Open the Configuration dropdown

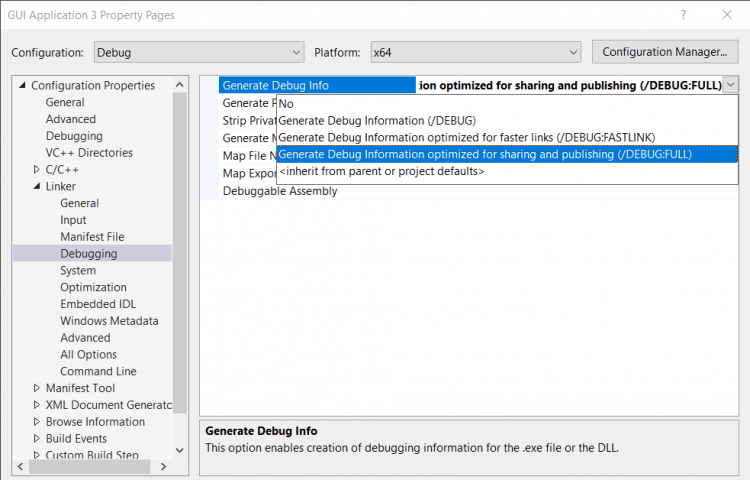(x=198, y=52)
